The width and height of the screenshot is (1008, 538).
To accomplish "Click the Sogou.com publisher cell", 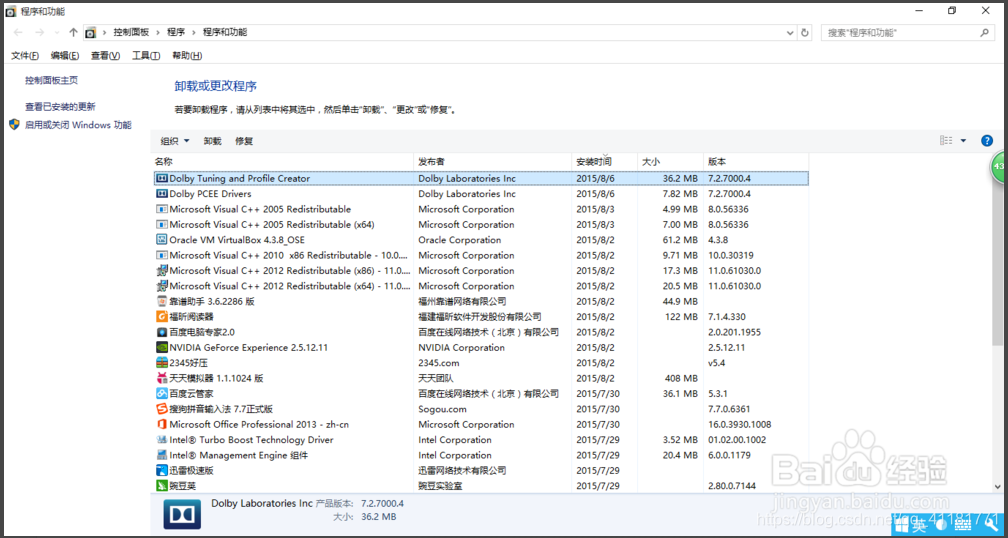I will 442,409.
